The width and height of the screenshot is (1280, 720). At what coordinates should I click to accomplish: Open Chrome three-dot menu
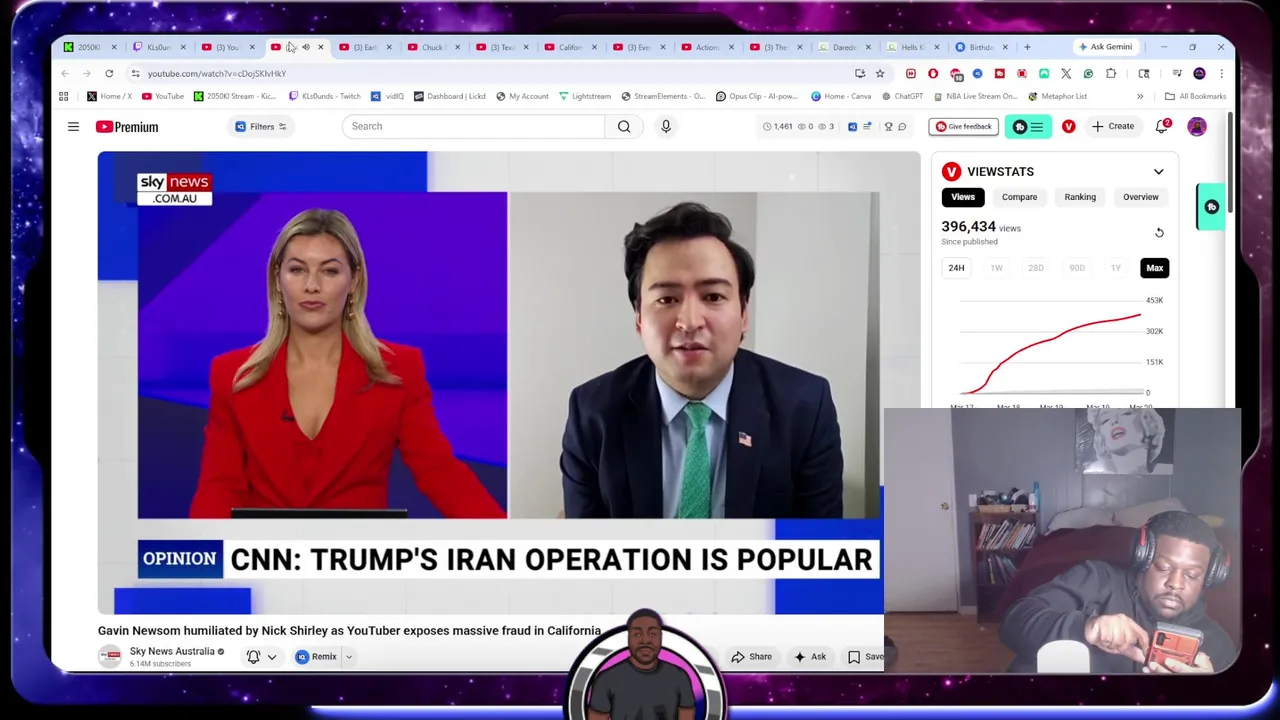pos(1221,73)
